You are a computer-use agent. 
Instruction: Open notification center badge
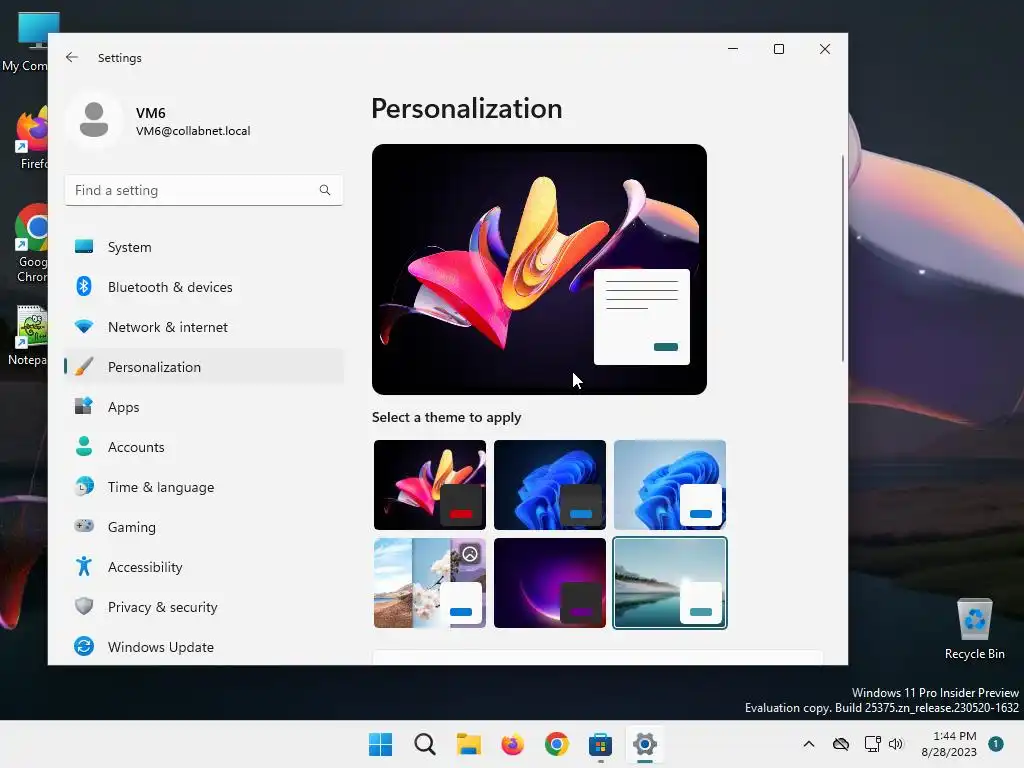tap(996, 744)
